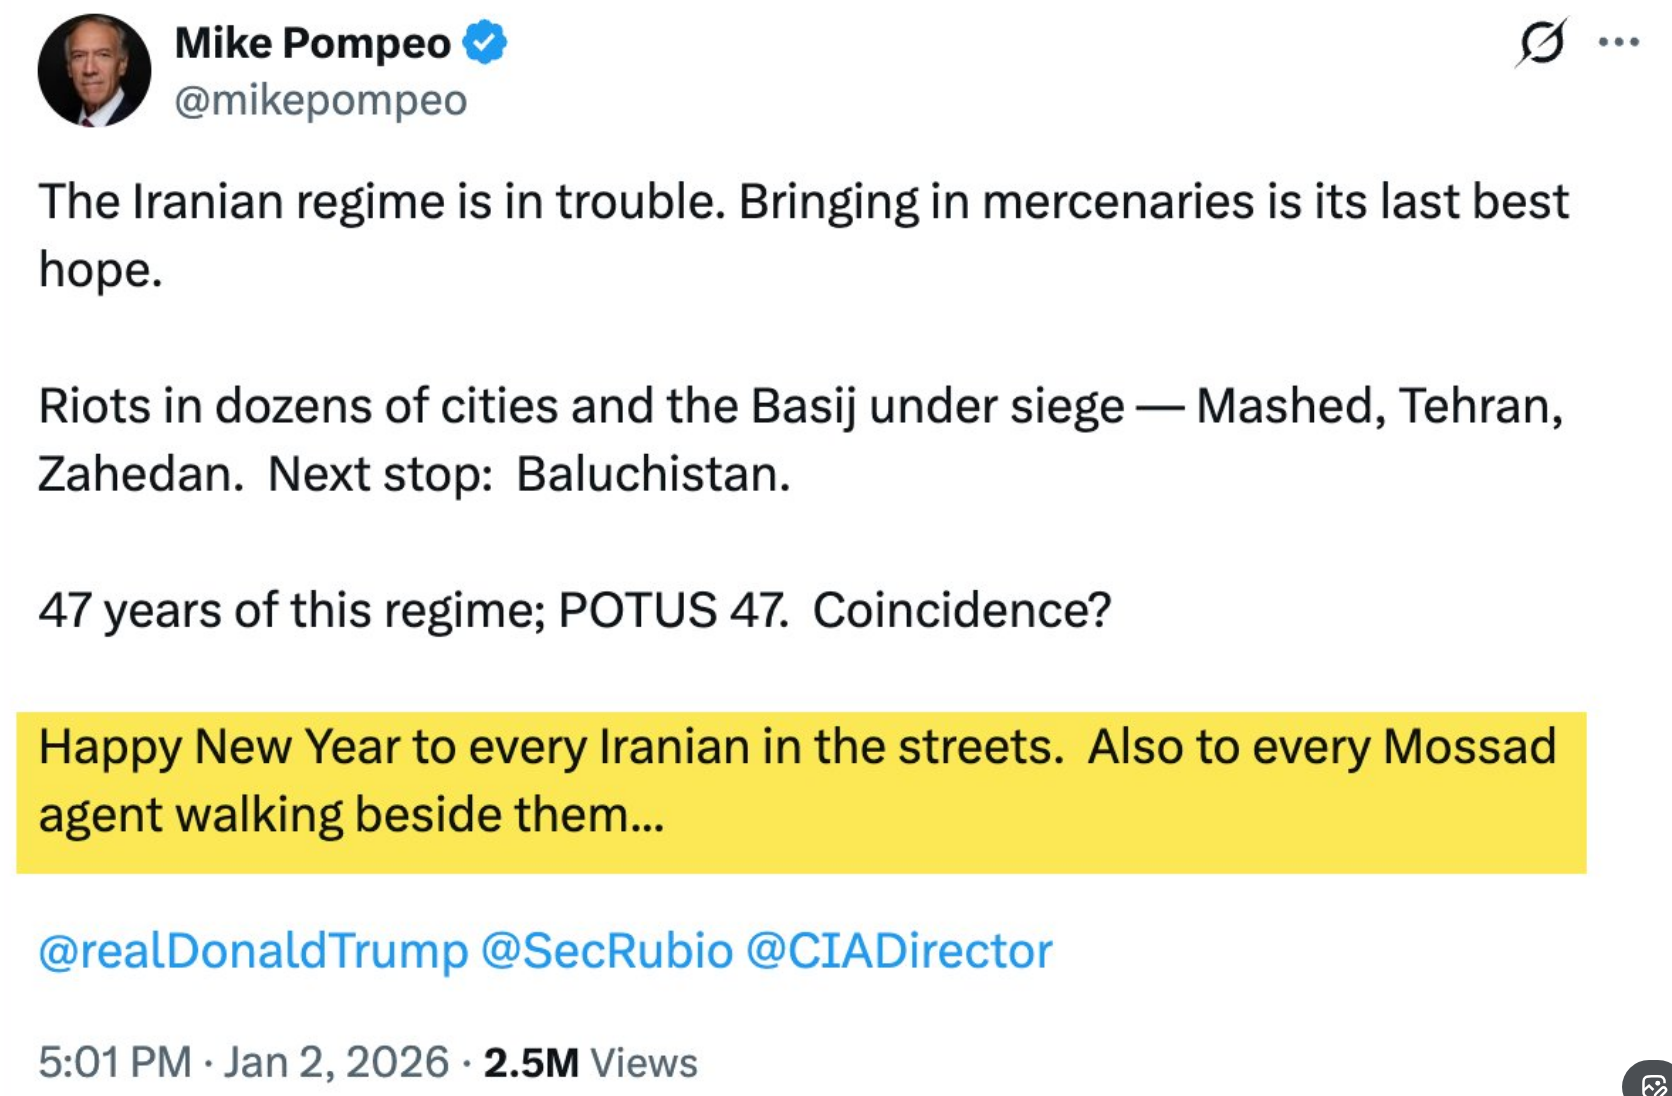This screenshot has height=1096, width=1672.
Task: Click the word 'Tehran,' in the tweet
Action: pos(1480,406)
